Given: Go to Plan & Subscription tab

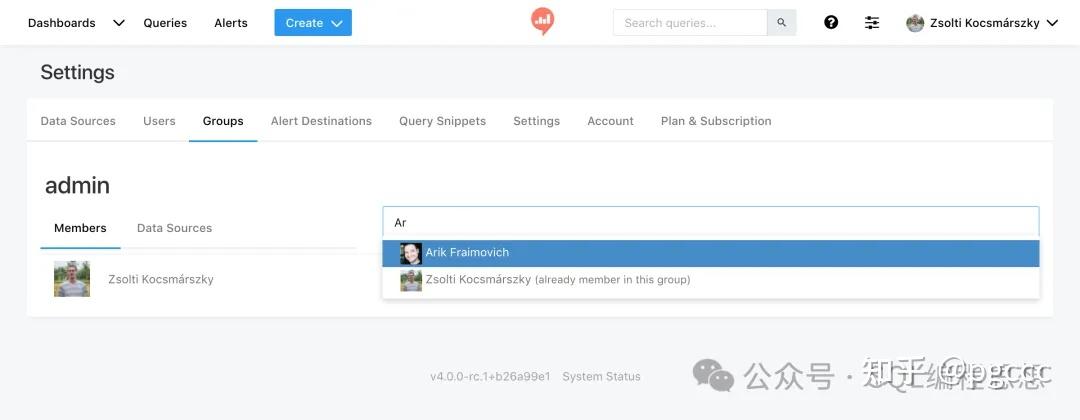Looking at the screenshot, I should [x=716, y=121].
